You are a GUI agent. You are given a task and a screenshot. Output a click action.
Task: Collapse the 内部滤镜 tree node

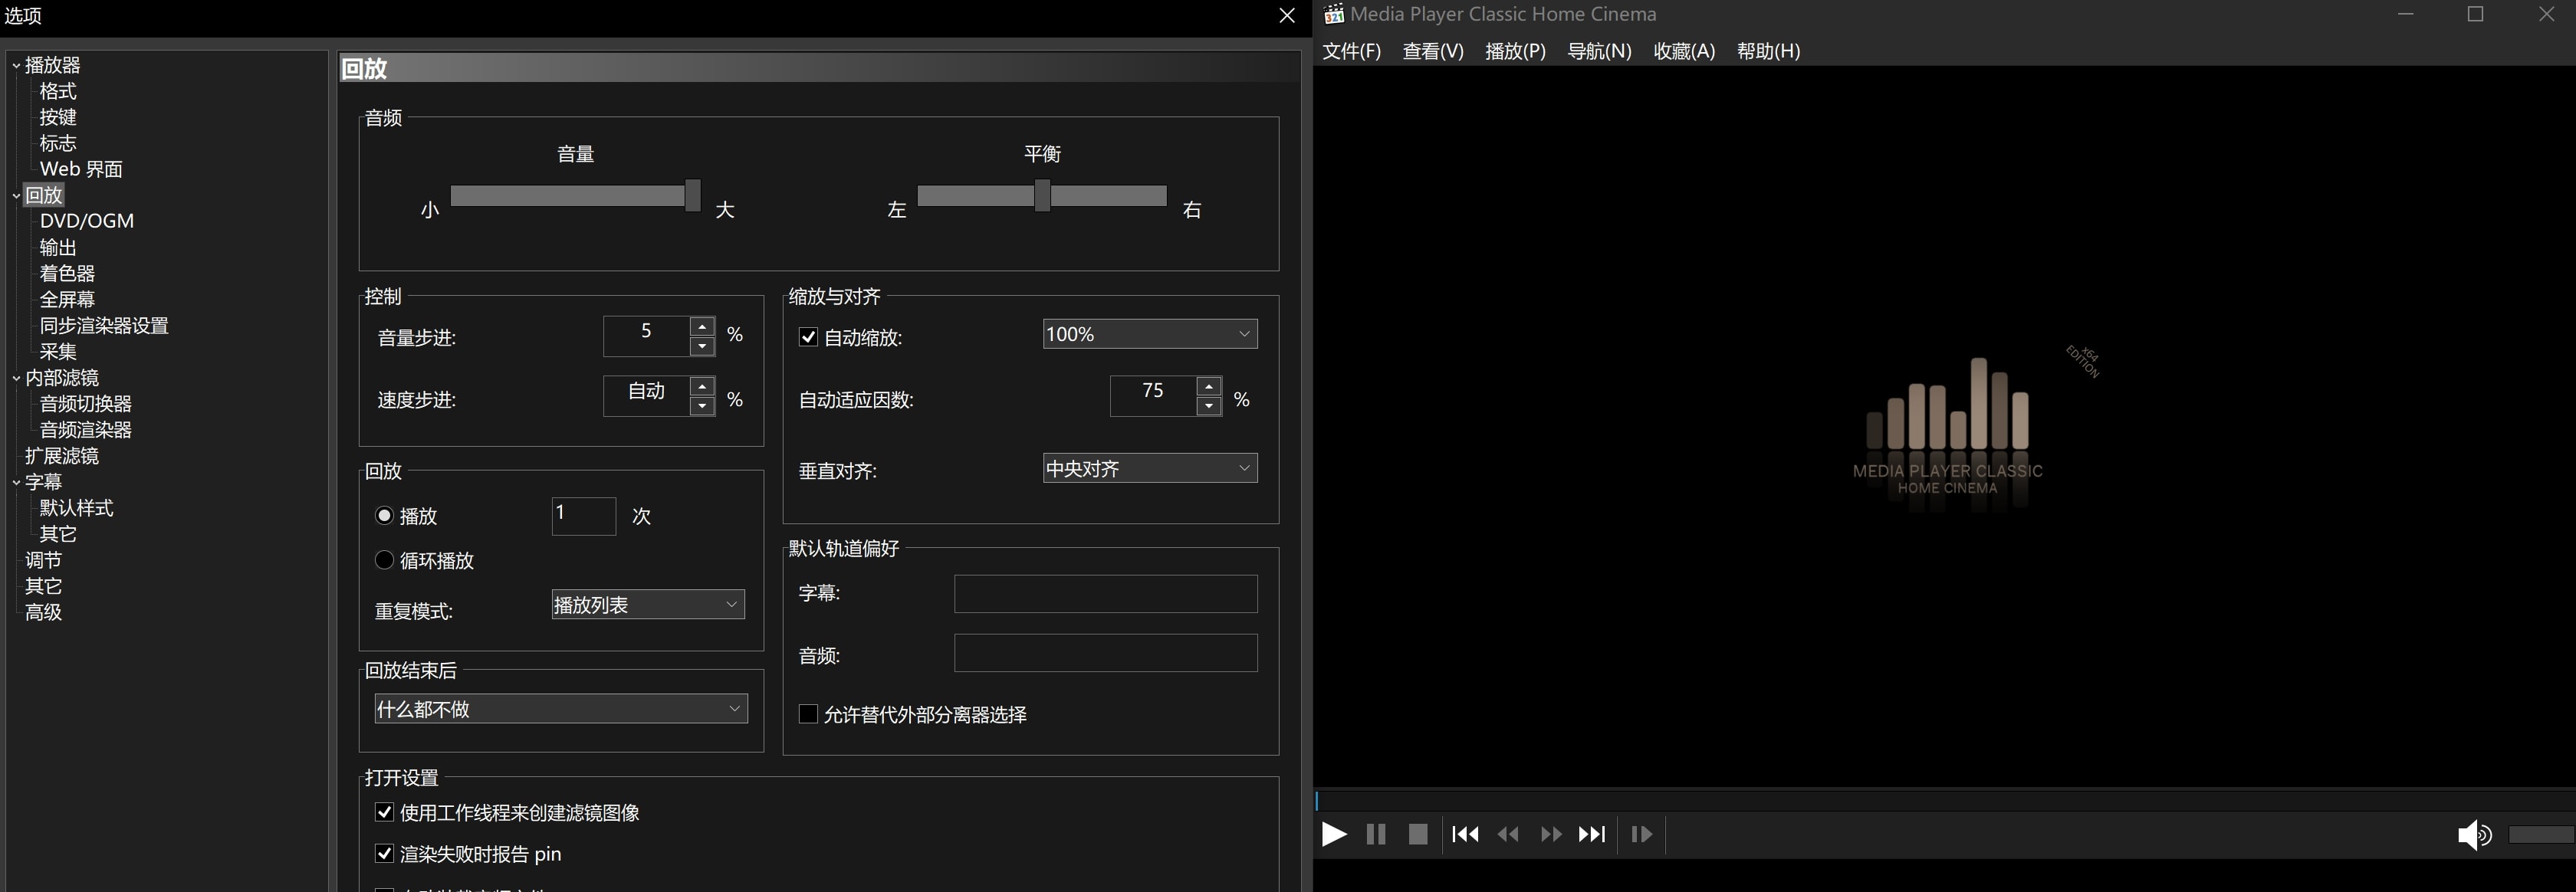tap(16, 378)
